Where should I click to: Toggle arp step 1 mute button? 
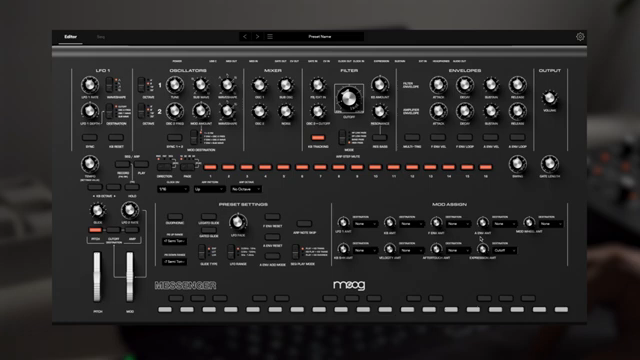210,167
